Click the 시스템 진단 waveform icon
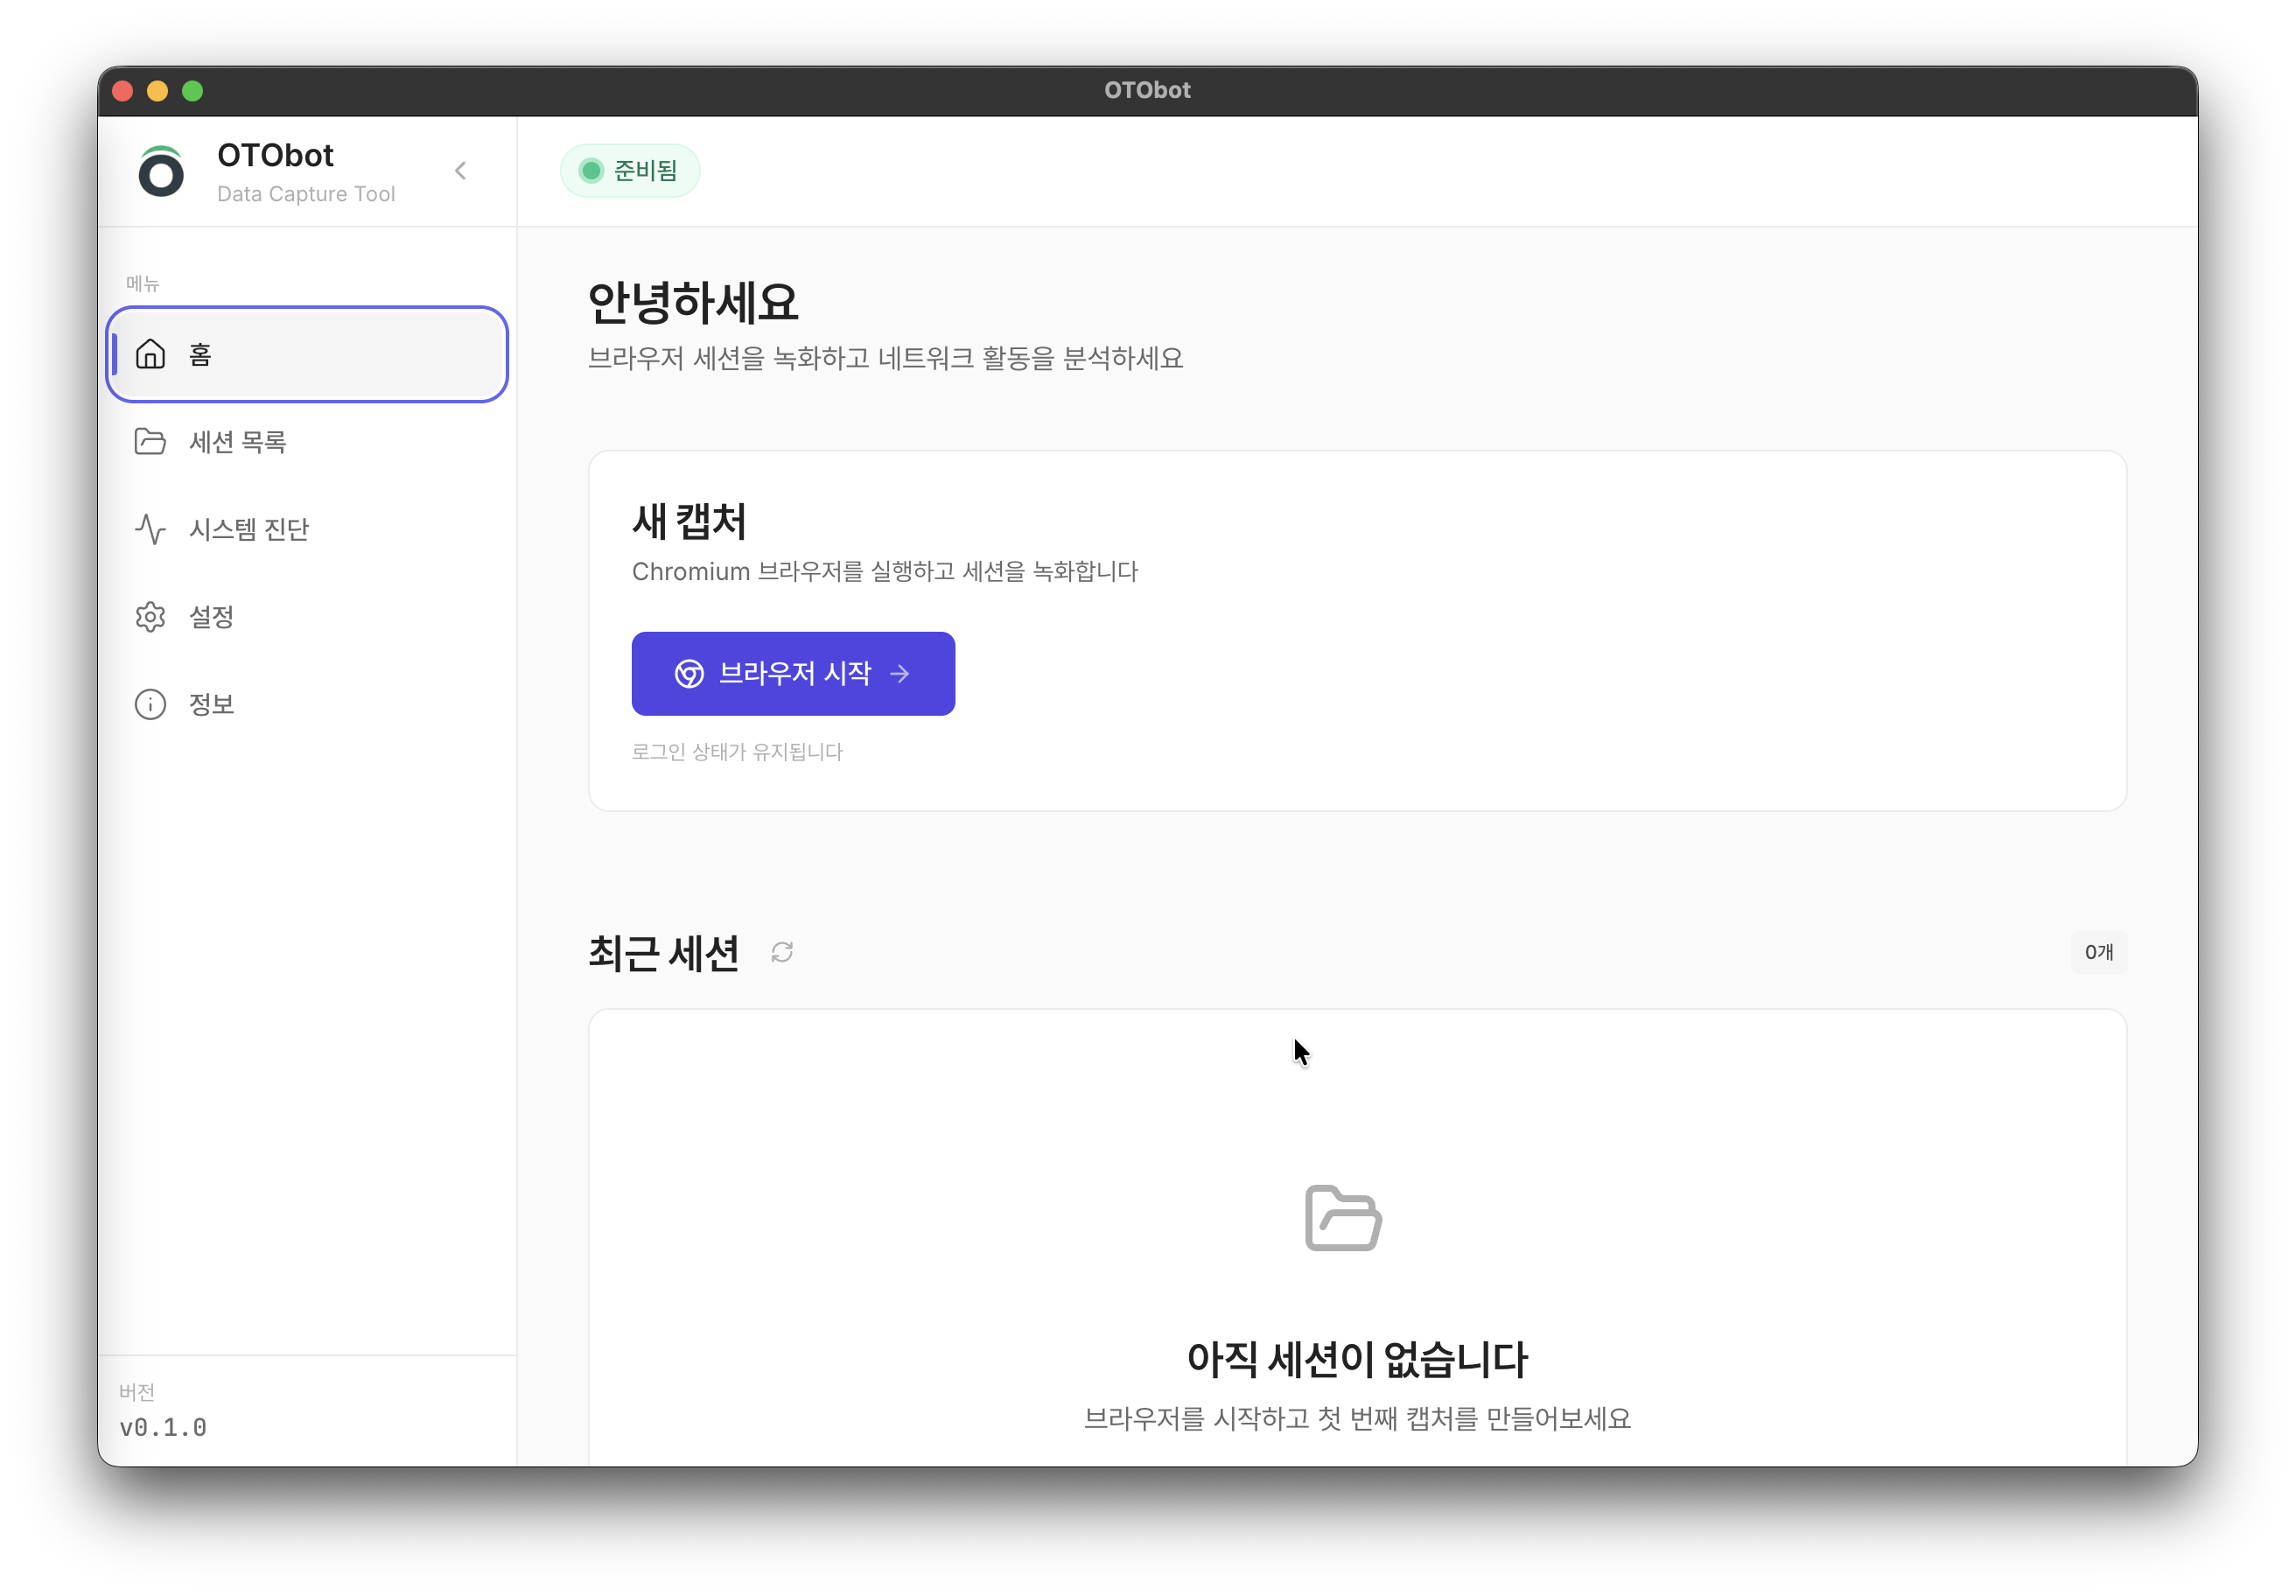This screenshot has width=2296, height=1596. (x=151, y=529)
